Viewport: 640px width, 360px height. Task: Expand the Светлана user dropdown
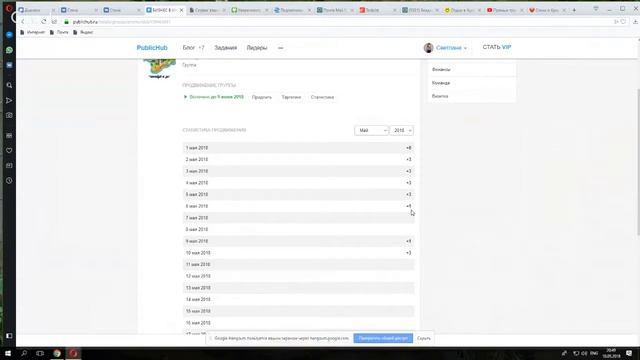pyautogui.click(x=451, y=48)
